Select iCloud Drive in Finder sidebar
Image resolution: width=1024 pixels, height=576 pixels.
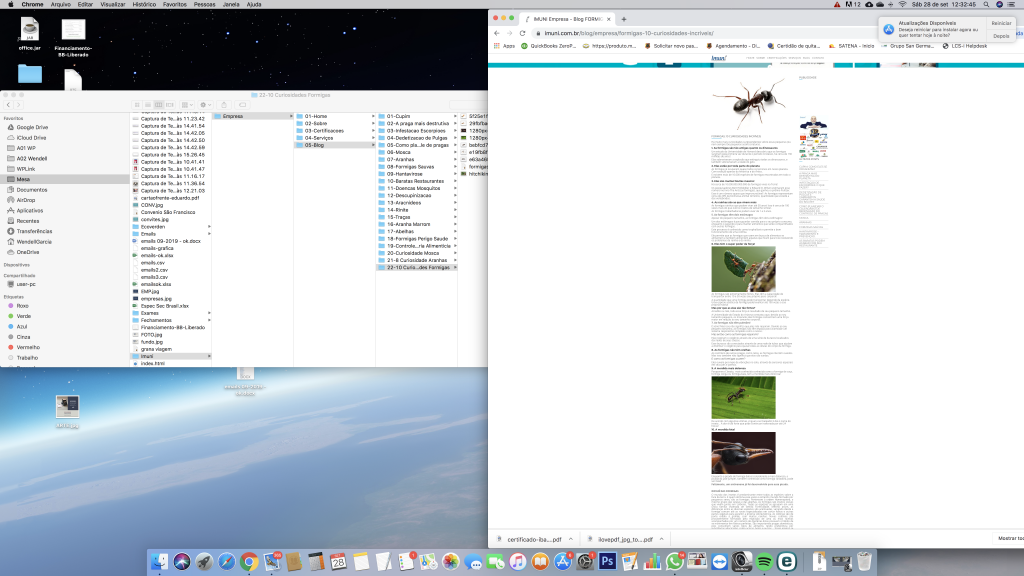[31, 138]
